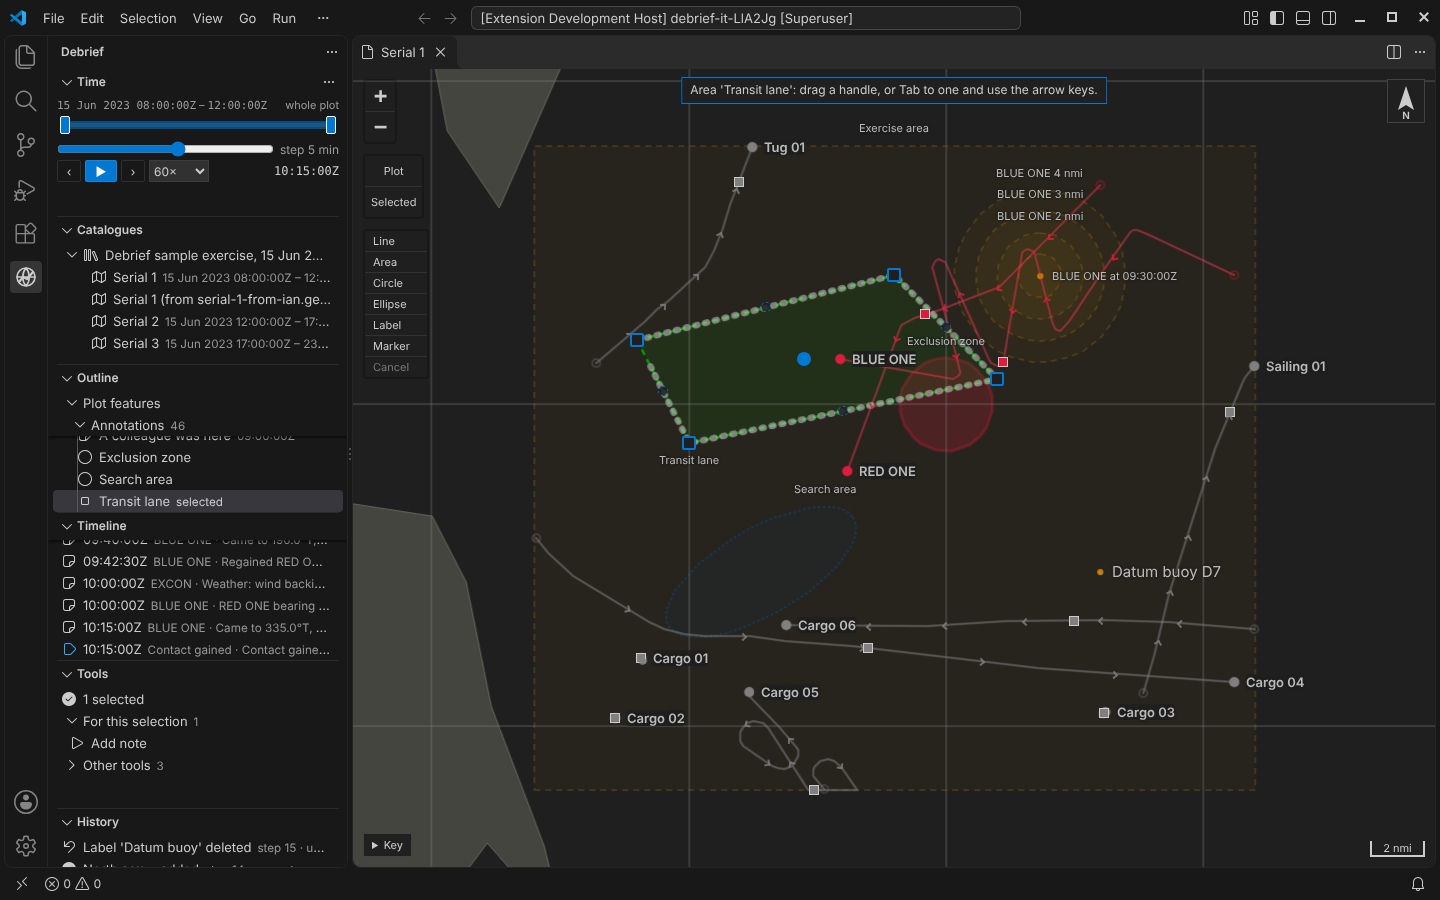1440x900 pixels.
Task: Open editor more actions ellipsis
Action: 1420,52
